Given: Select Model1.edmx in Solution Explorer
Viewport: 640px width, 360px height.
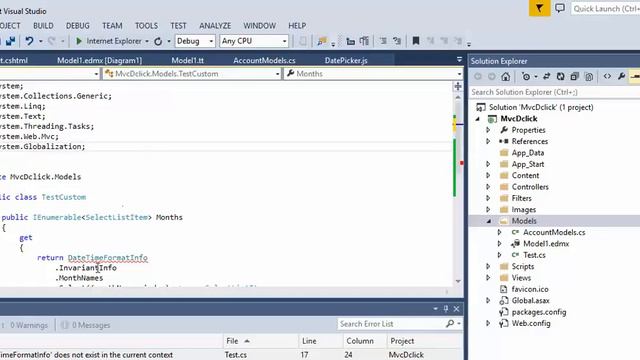Looking at the screenshot, I should [546, 244].
